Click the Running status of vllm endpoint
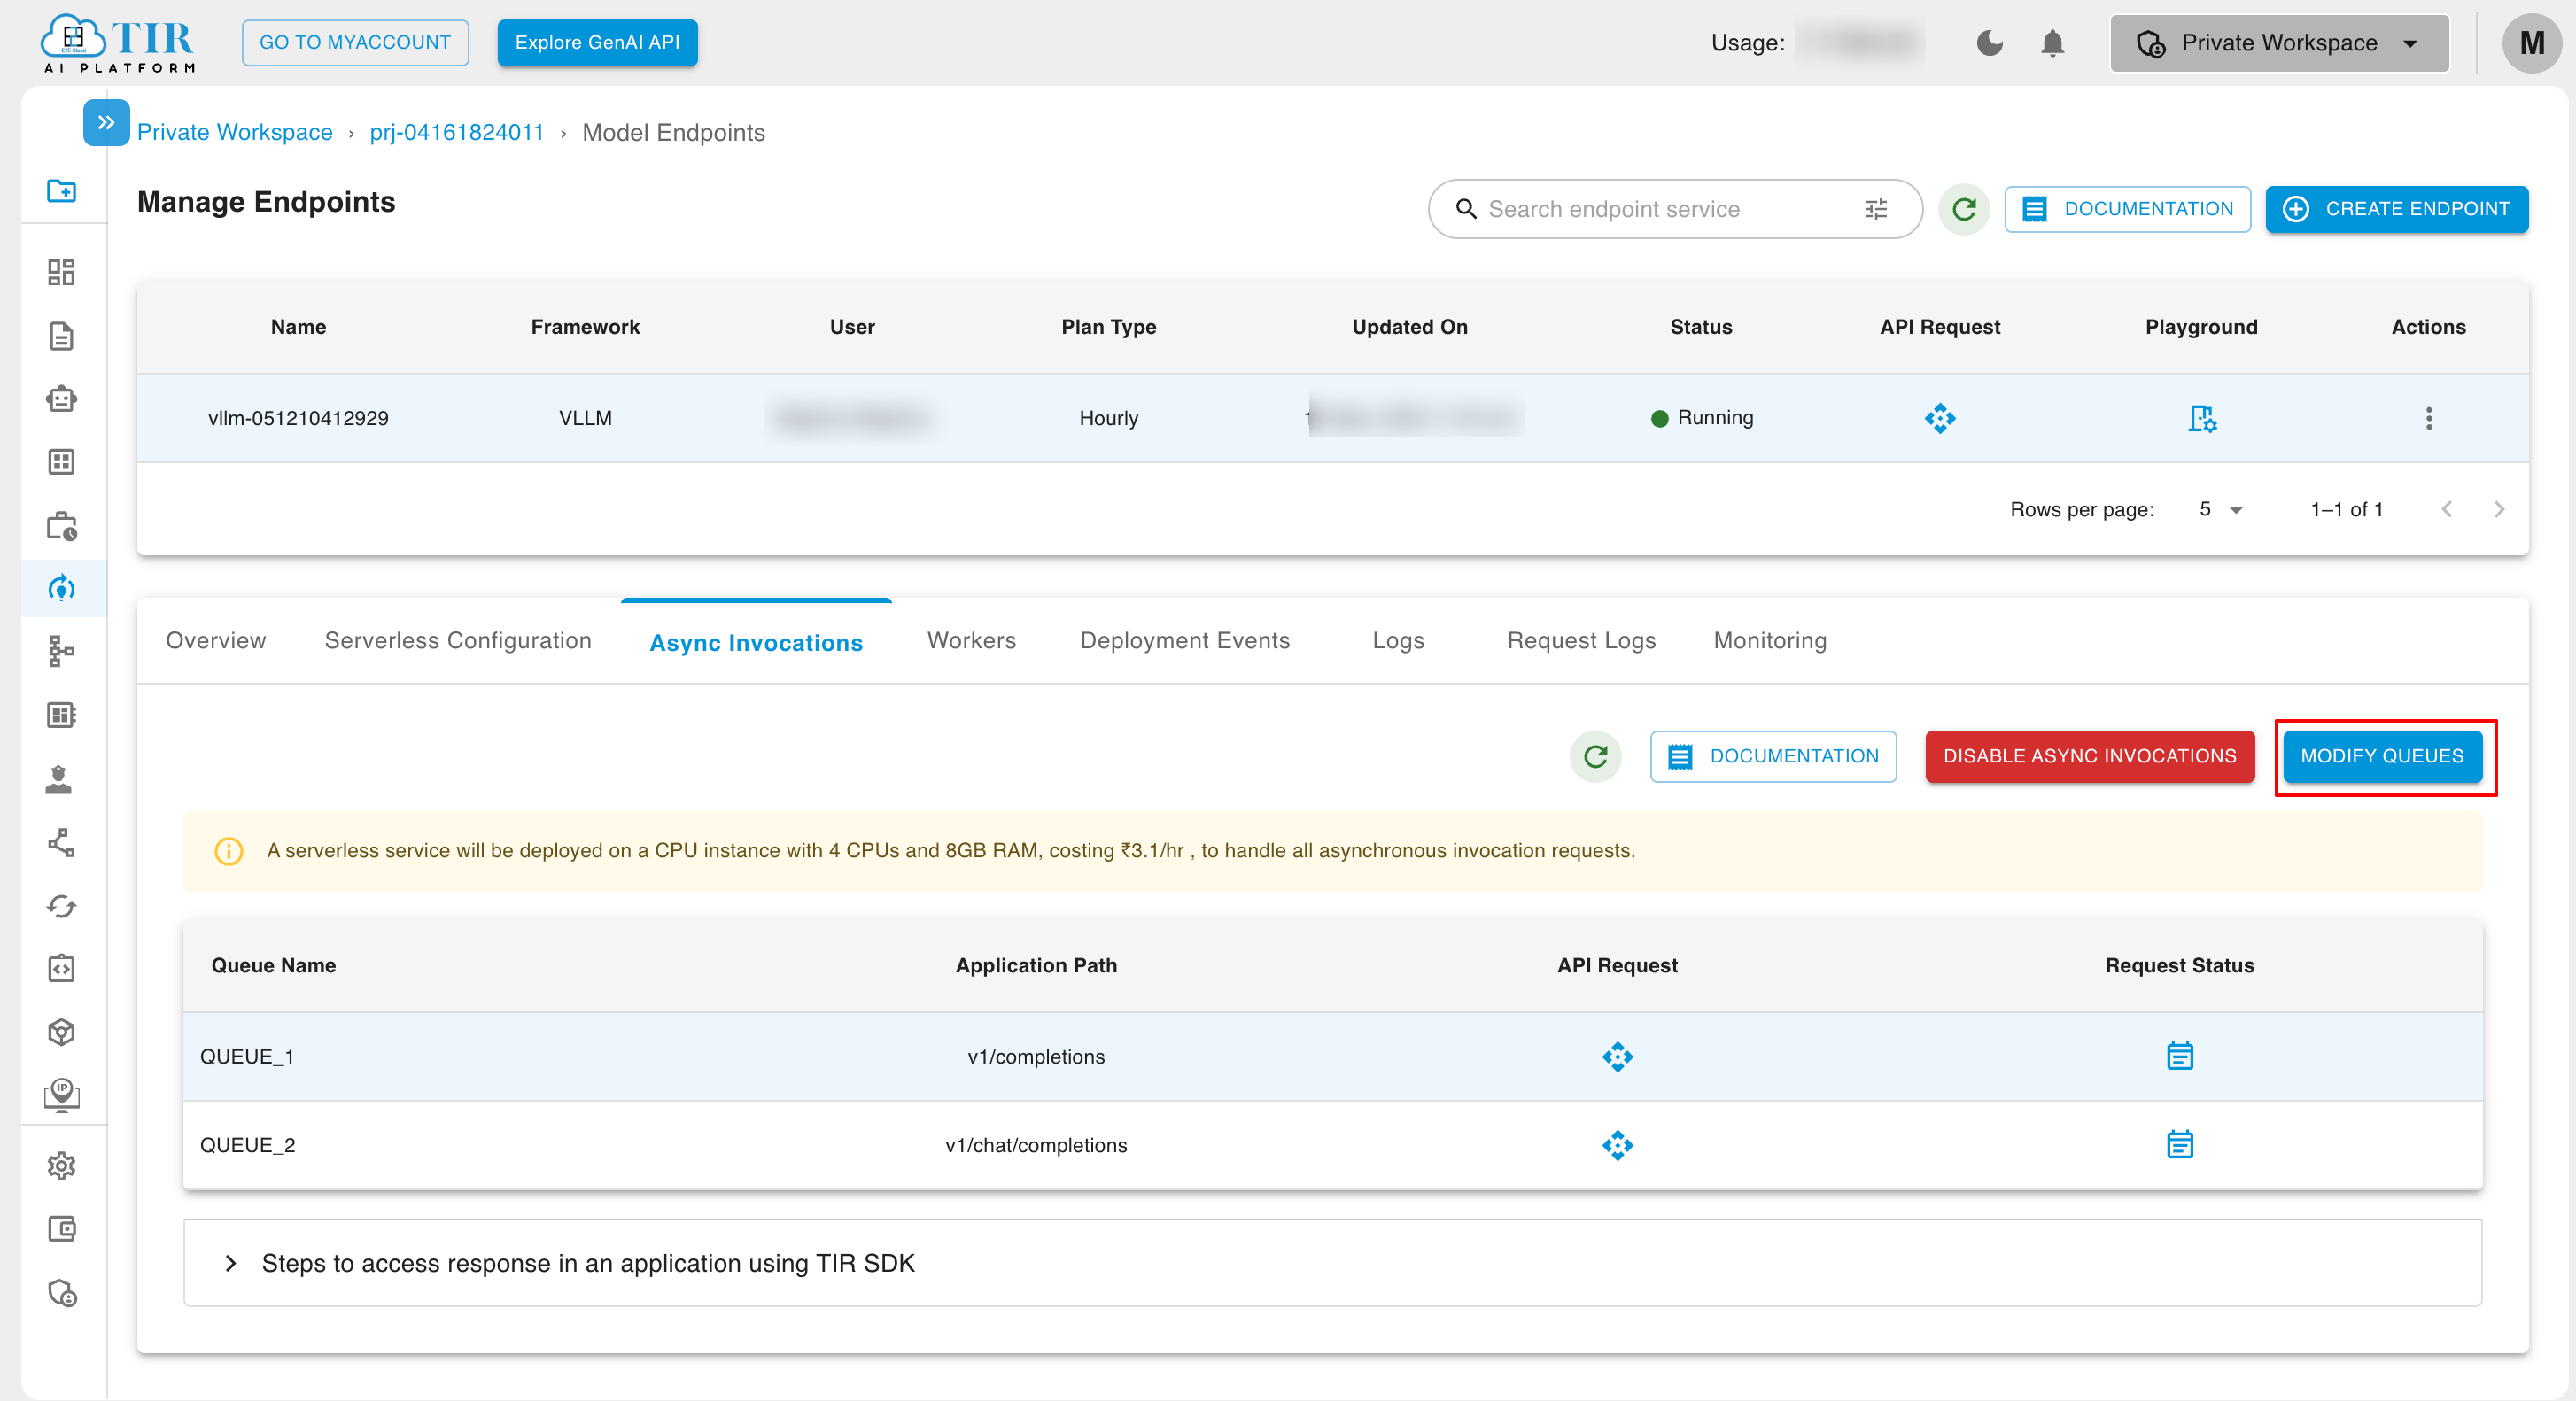Viewport: 2576px width, 1401px height. (1702, 418)
